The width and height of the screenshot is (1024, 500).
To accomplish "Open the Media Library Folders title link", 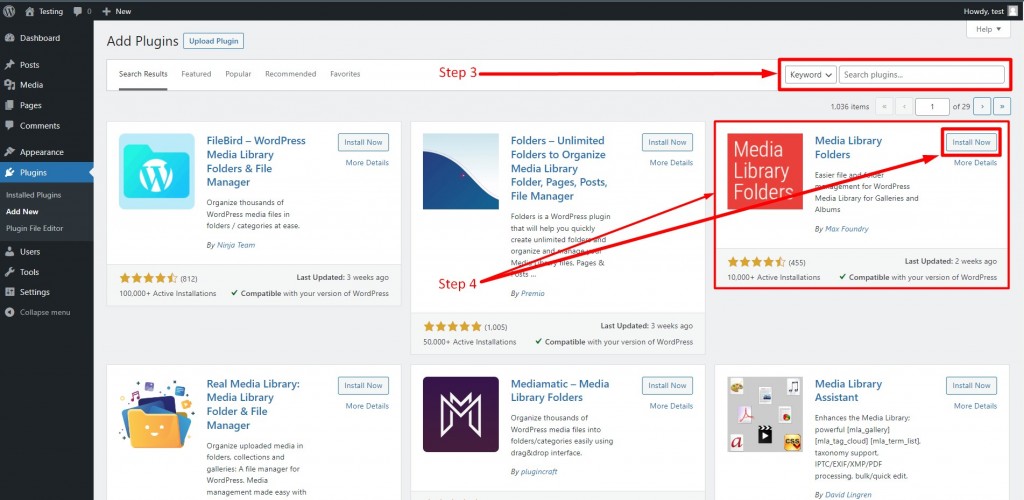I will point(848,148).
